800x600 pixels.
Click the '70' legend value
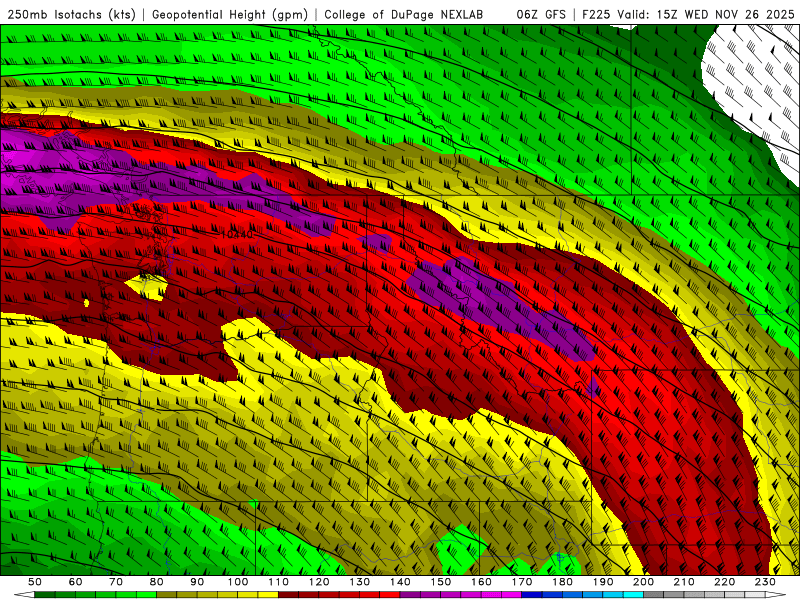(116, 582)
